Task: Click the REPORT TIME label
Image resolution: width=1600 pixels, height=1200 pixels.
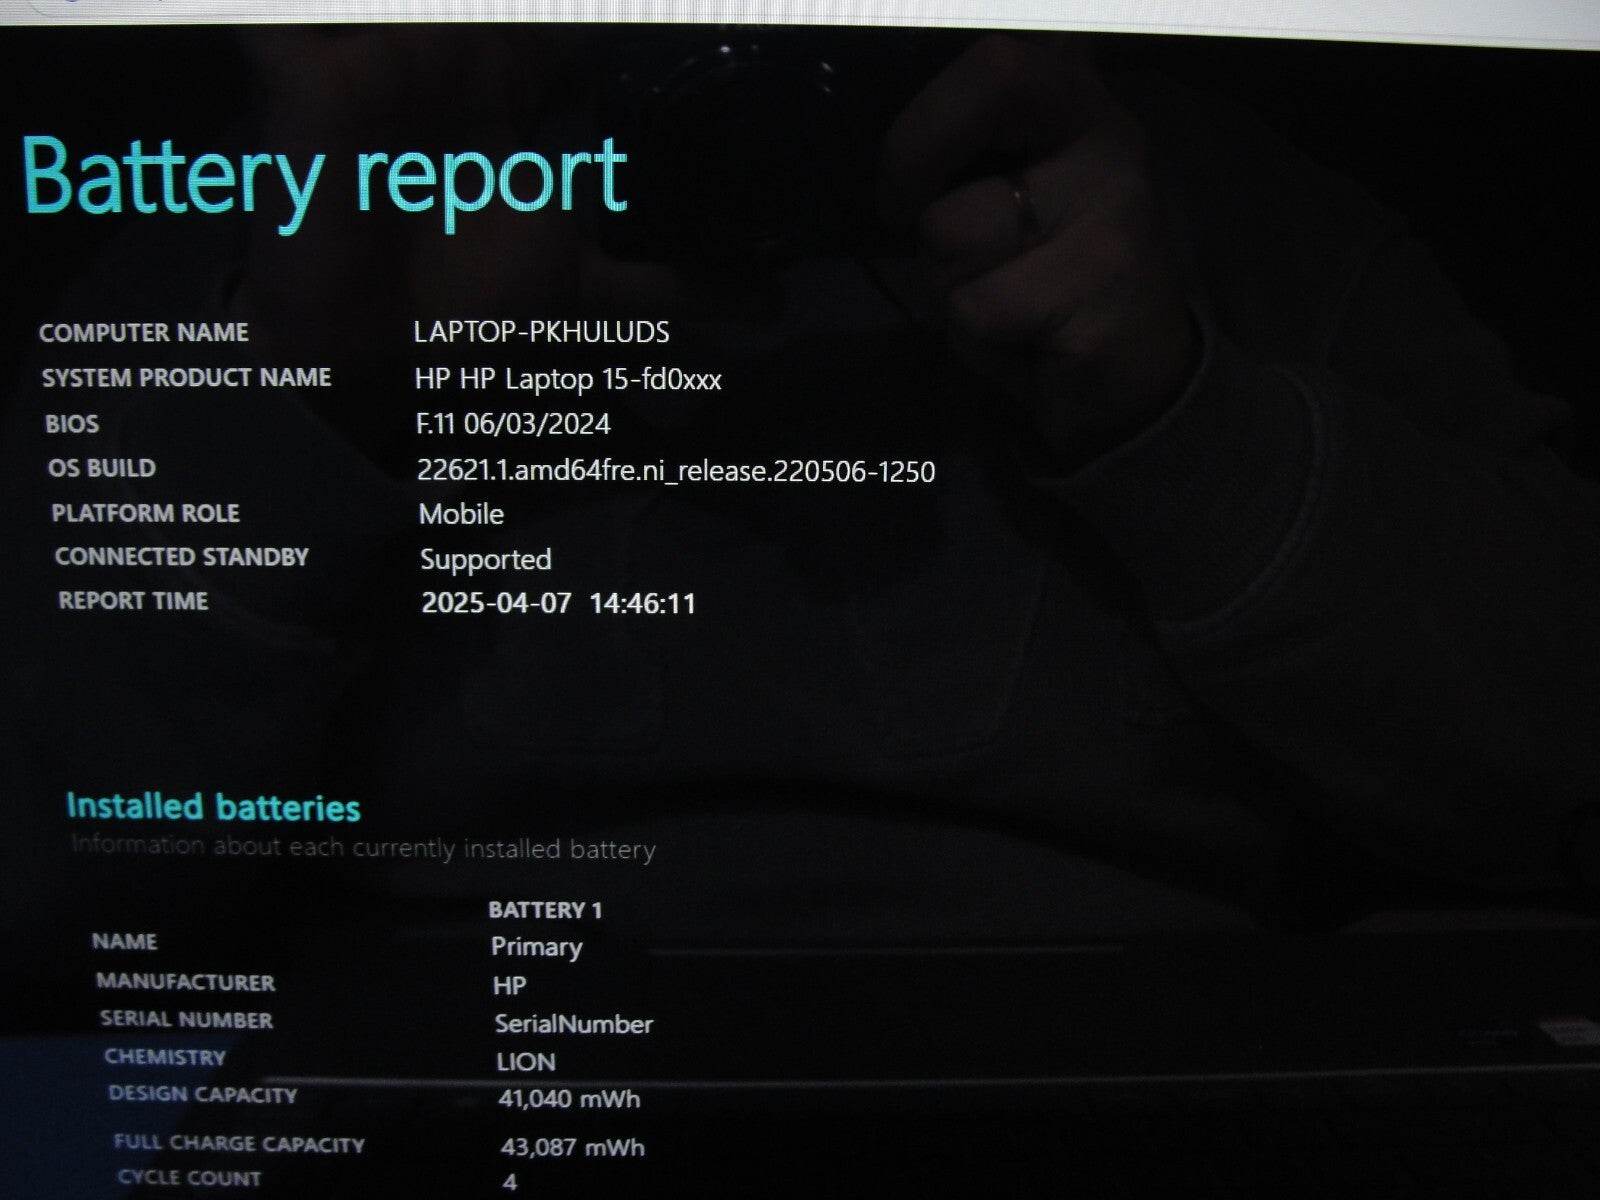Action: (x=133, y=601)
